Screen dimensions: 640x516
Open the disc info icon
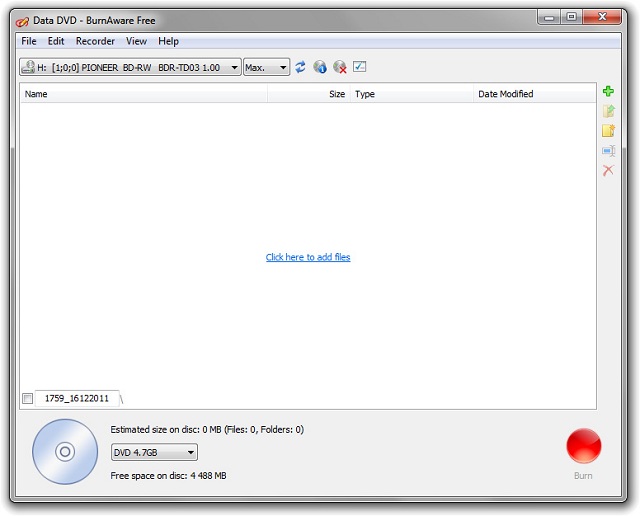[x=320, y=67]
